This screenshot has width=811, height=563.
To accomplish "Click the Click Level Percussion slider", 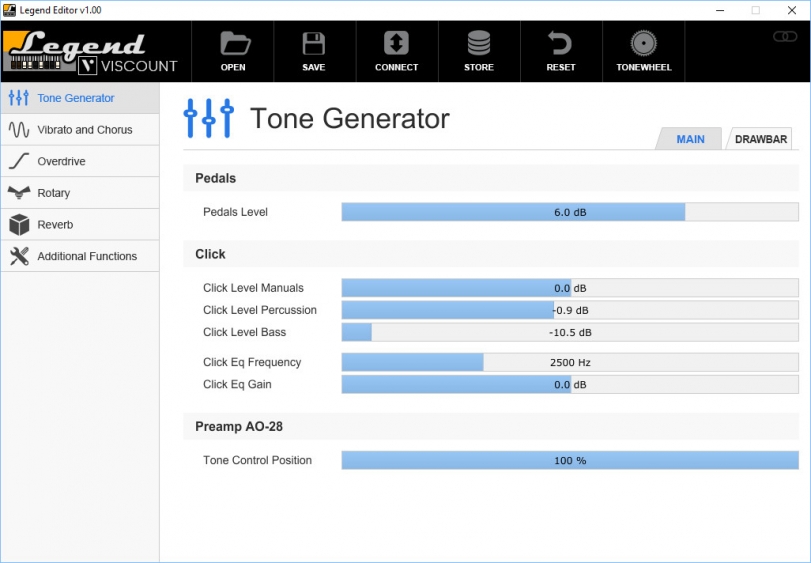I will (x=570, y=310).
